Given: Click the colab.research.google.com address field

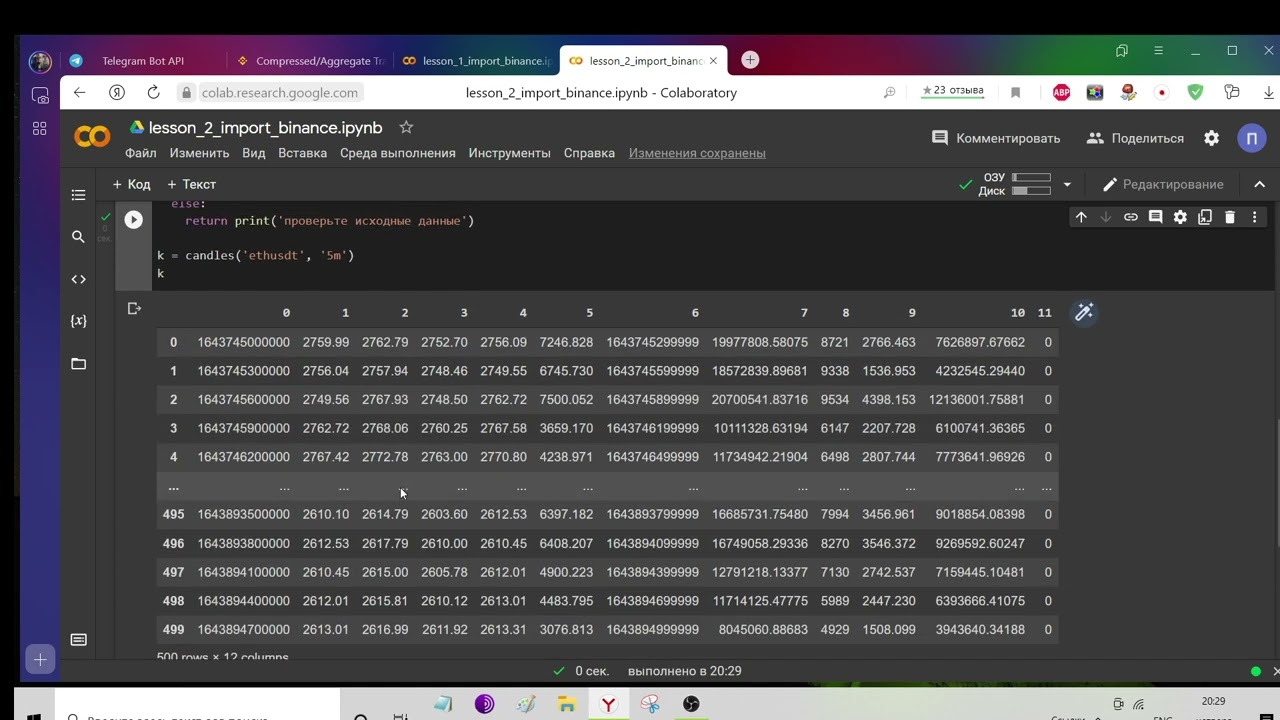Looking at the screenshot, I should (279, 92).
